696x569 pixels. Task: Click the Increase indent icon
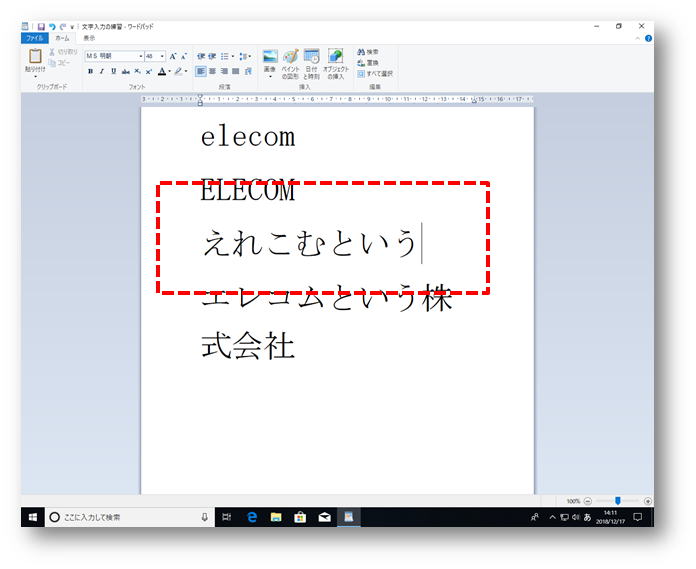[212, 56]
